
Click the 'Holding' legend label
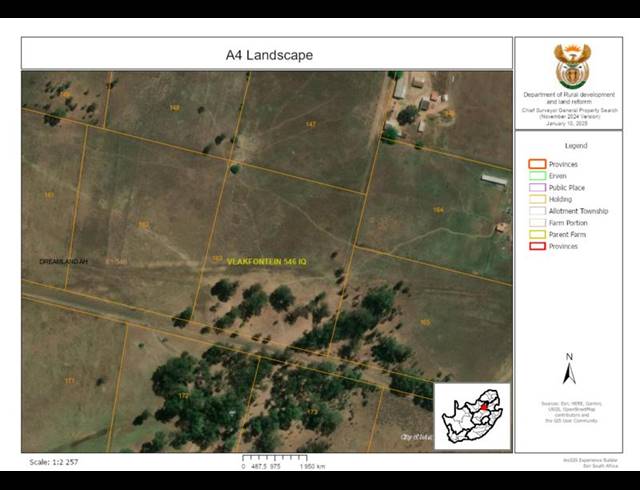click(560, 199)
